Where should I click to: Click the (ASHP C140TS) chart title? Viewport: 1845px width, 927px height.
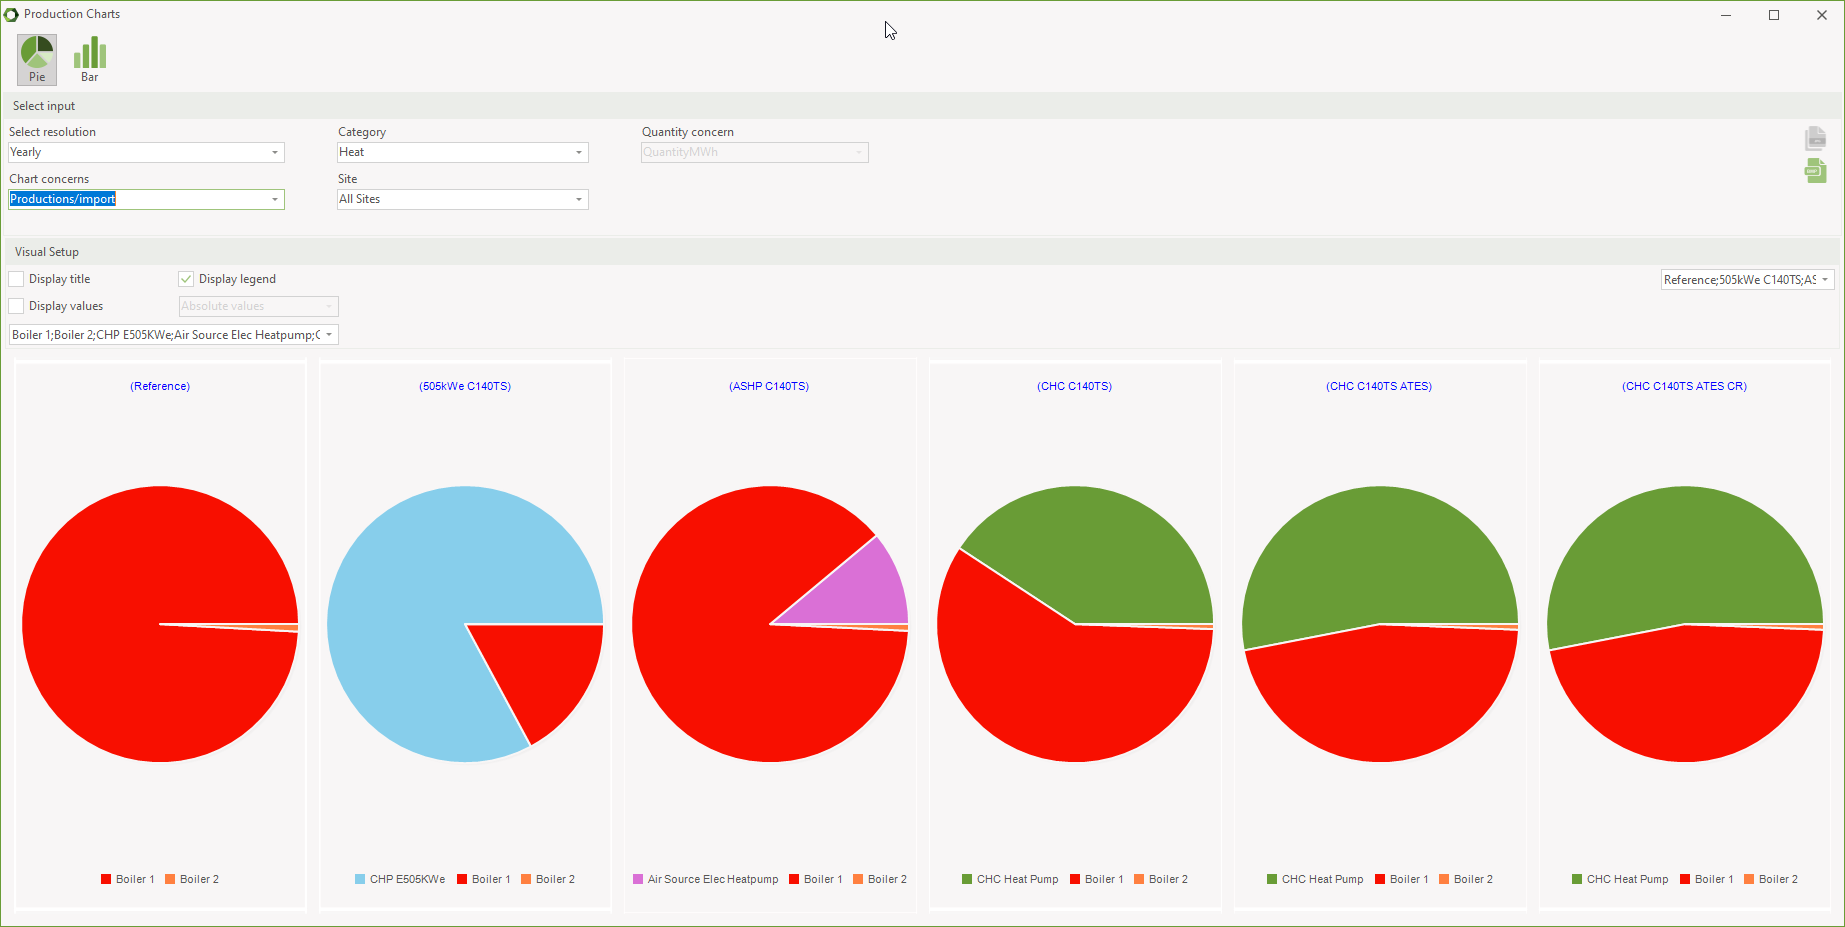[770, 385]
